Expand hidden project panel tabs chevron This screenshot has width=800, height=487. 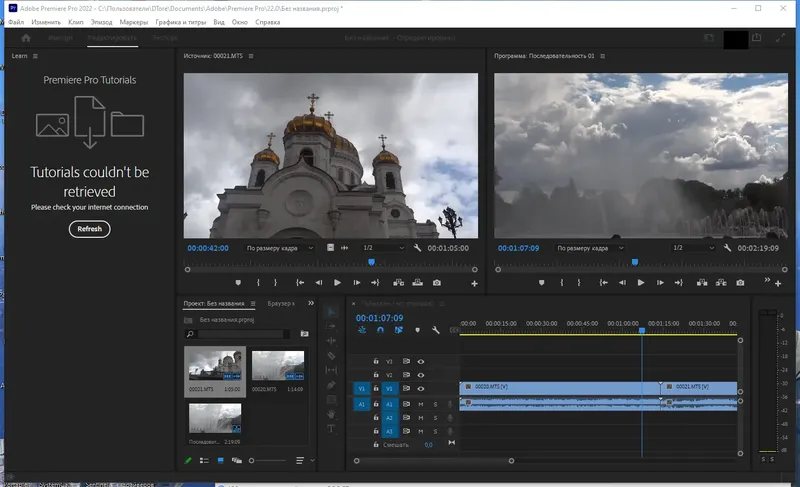(x=309, y=303)
